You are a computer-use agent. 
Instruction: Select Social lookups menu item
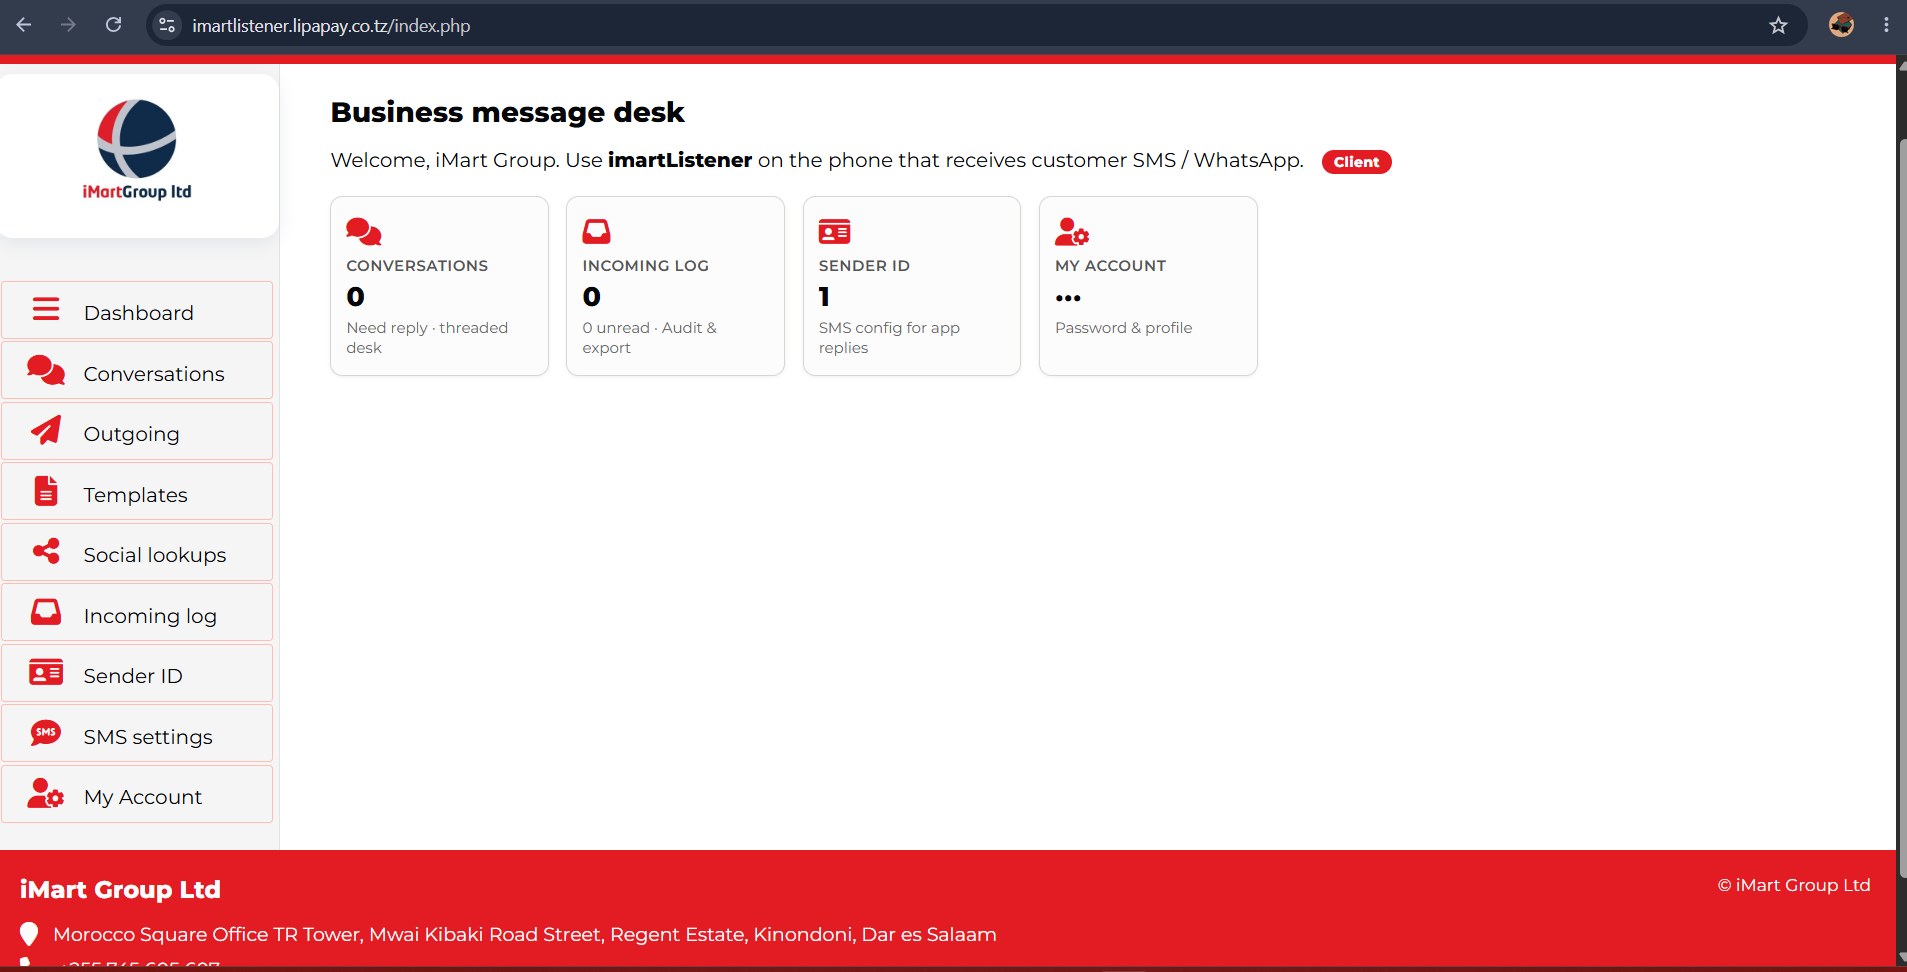137,552
